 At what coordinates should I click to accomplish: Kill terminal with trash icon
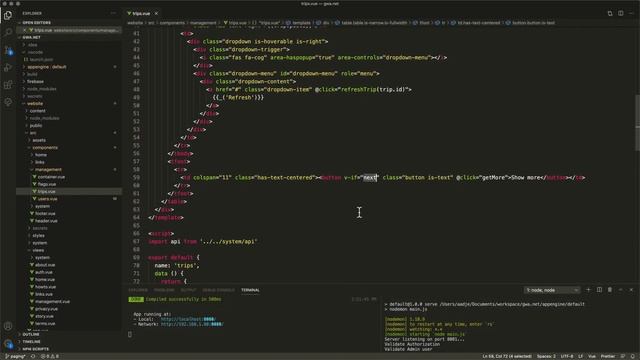click(610, 290)
